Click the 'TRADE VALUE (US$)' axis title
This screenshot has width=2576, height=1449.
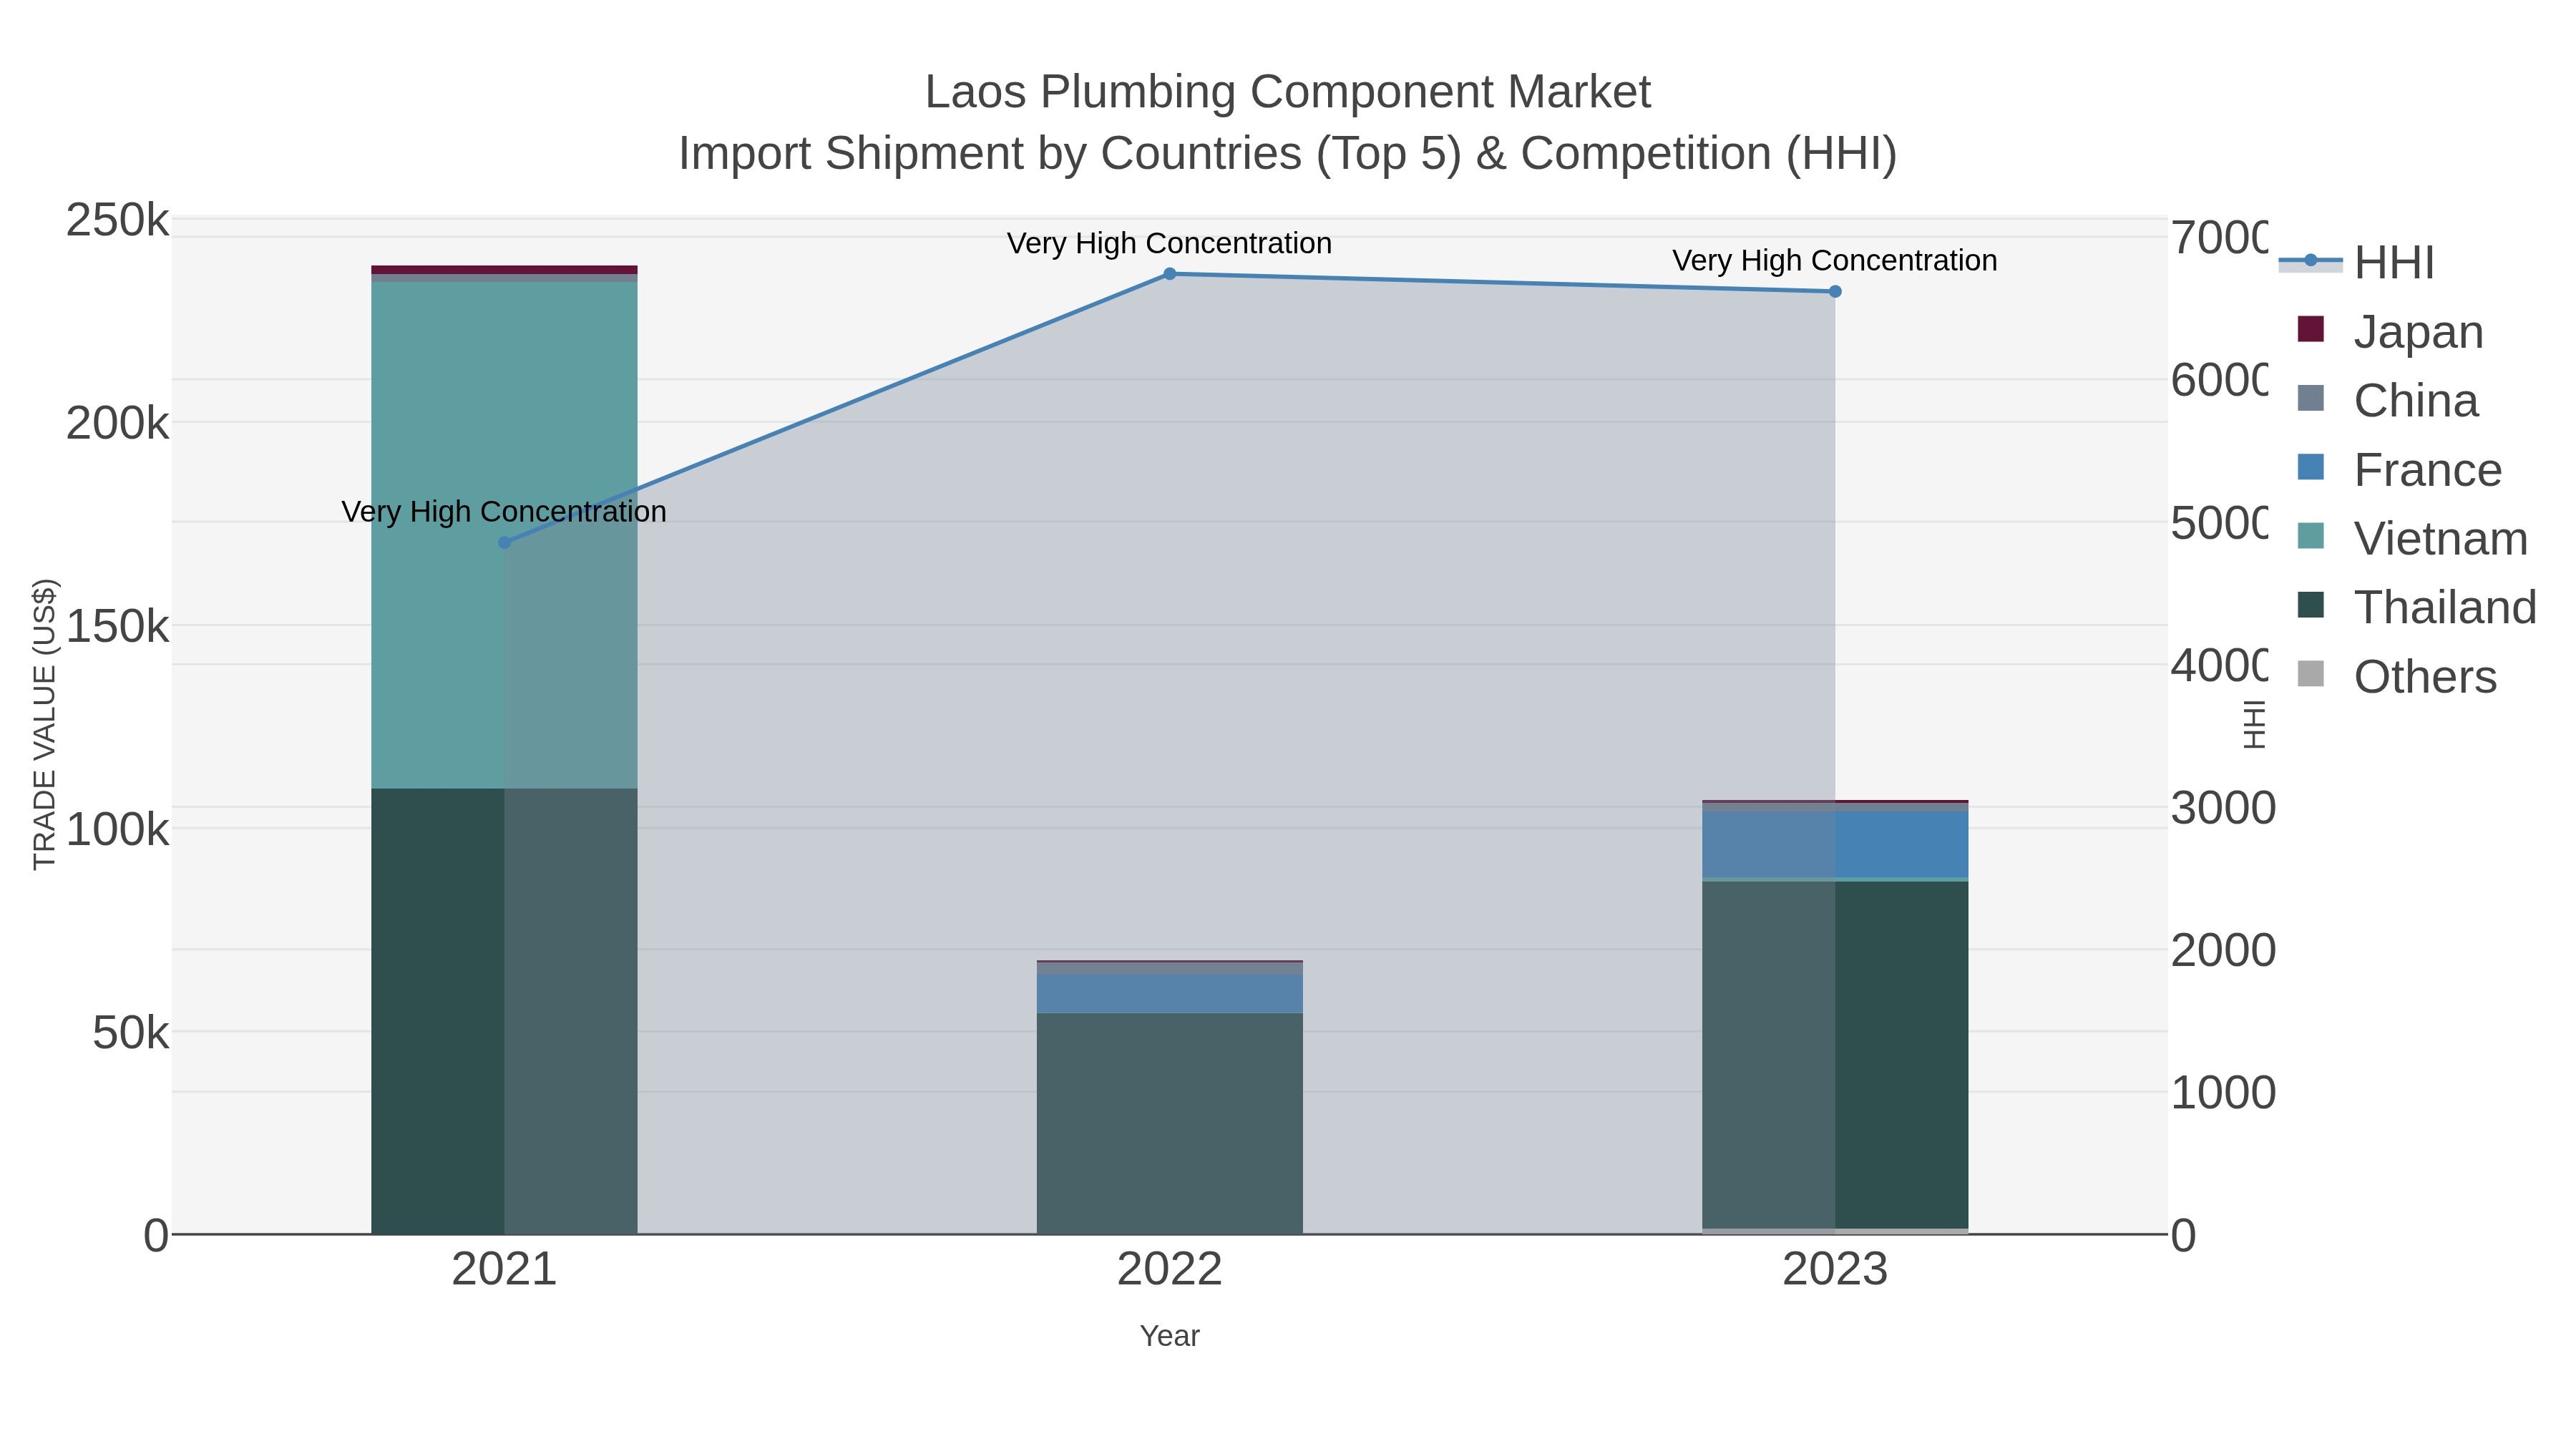[x=44, y=725]
